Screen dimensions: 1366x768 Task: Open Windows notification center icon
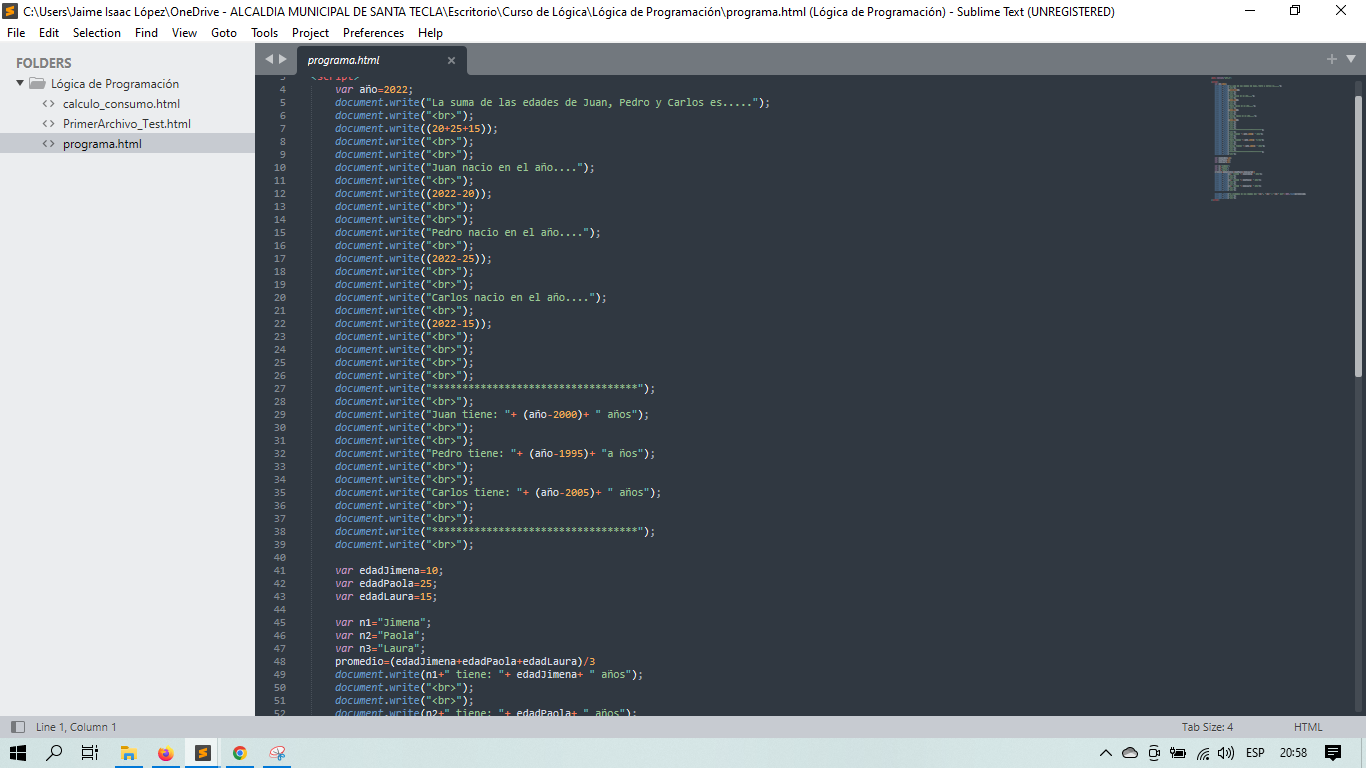pyautogui.click(x=1333, y=753)
